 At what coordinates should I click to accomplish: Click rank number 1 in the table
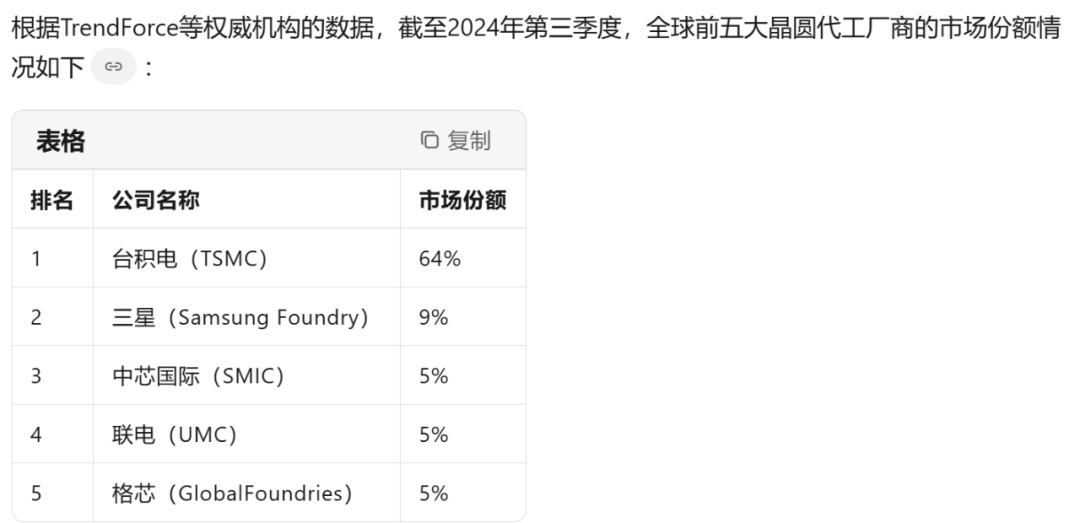[36, 259]
